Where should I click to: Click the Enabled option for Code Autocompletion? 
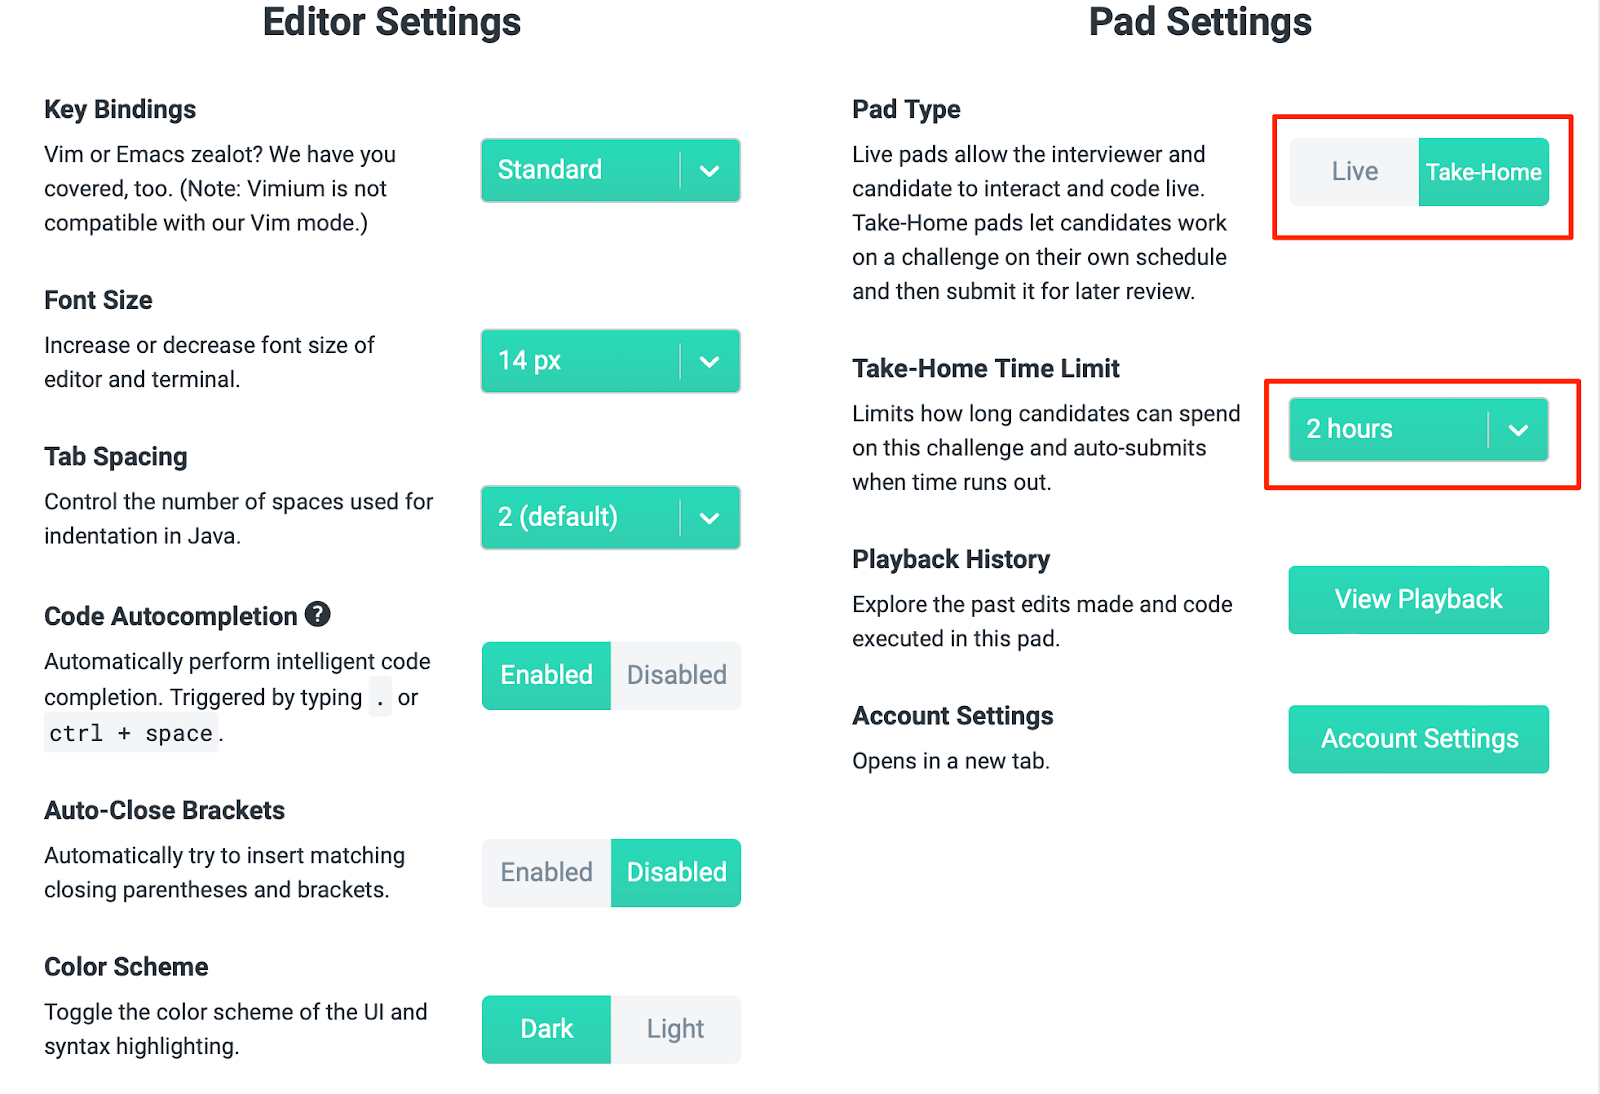(x=546, y=676)
